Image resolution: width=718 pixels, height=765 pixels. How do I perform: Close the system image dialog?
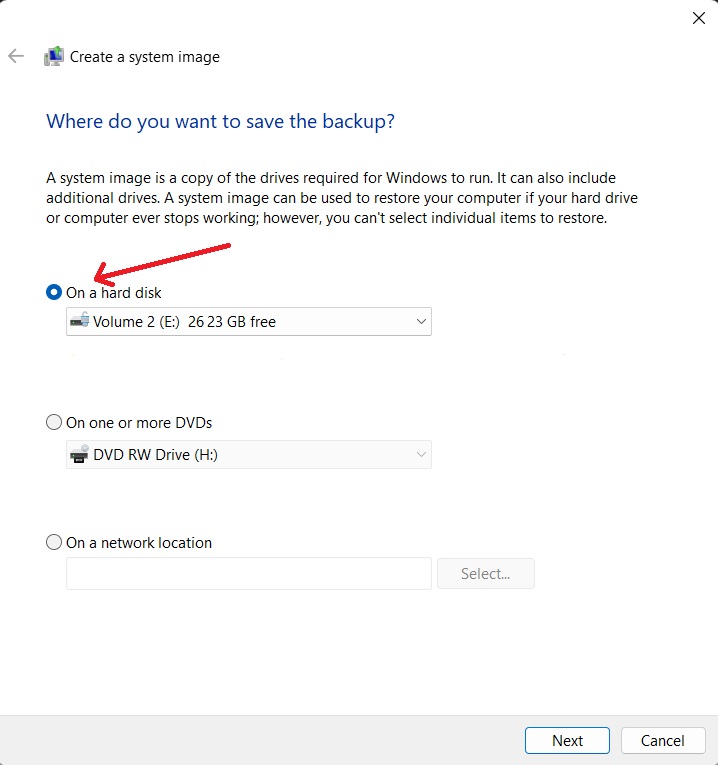(x=698, y=18)
